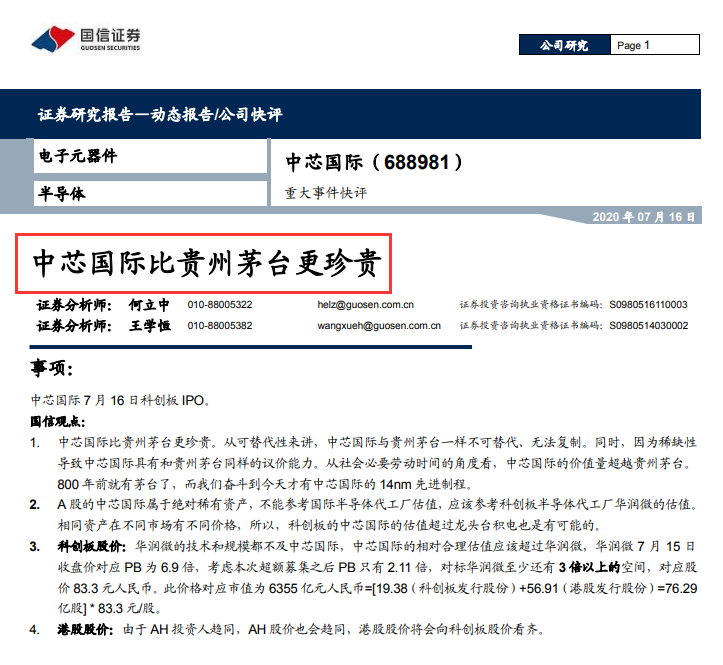The height and width of the screenshot is (665, 723).
Task: Click the date '2020年07月16日'
Action: (644, 217)
